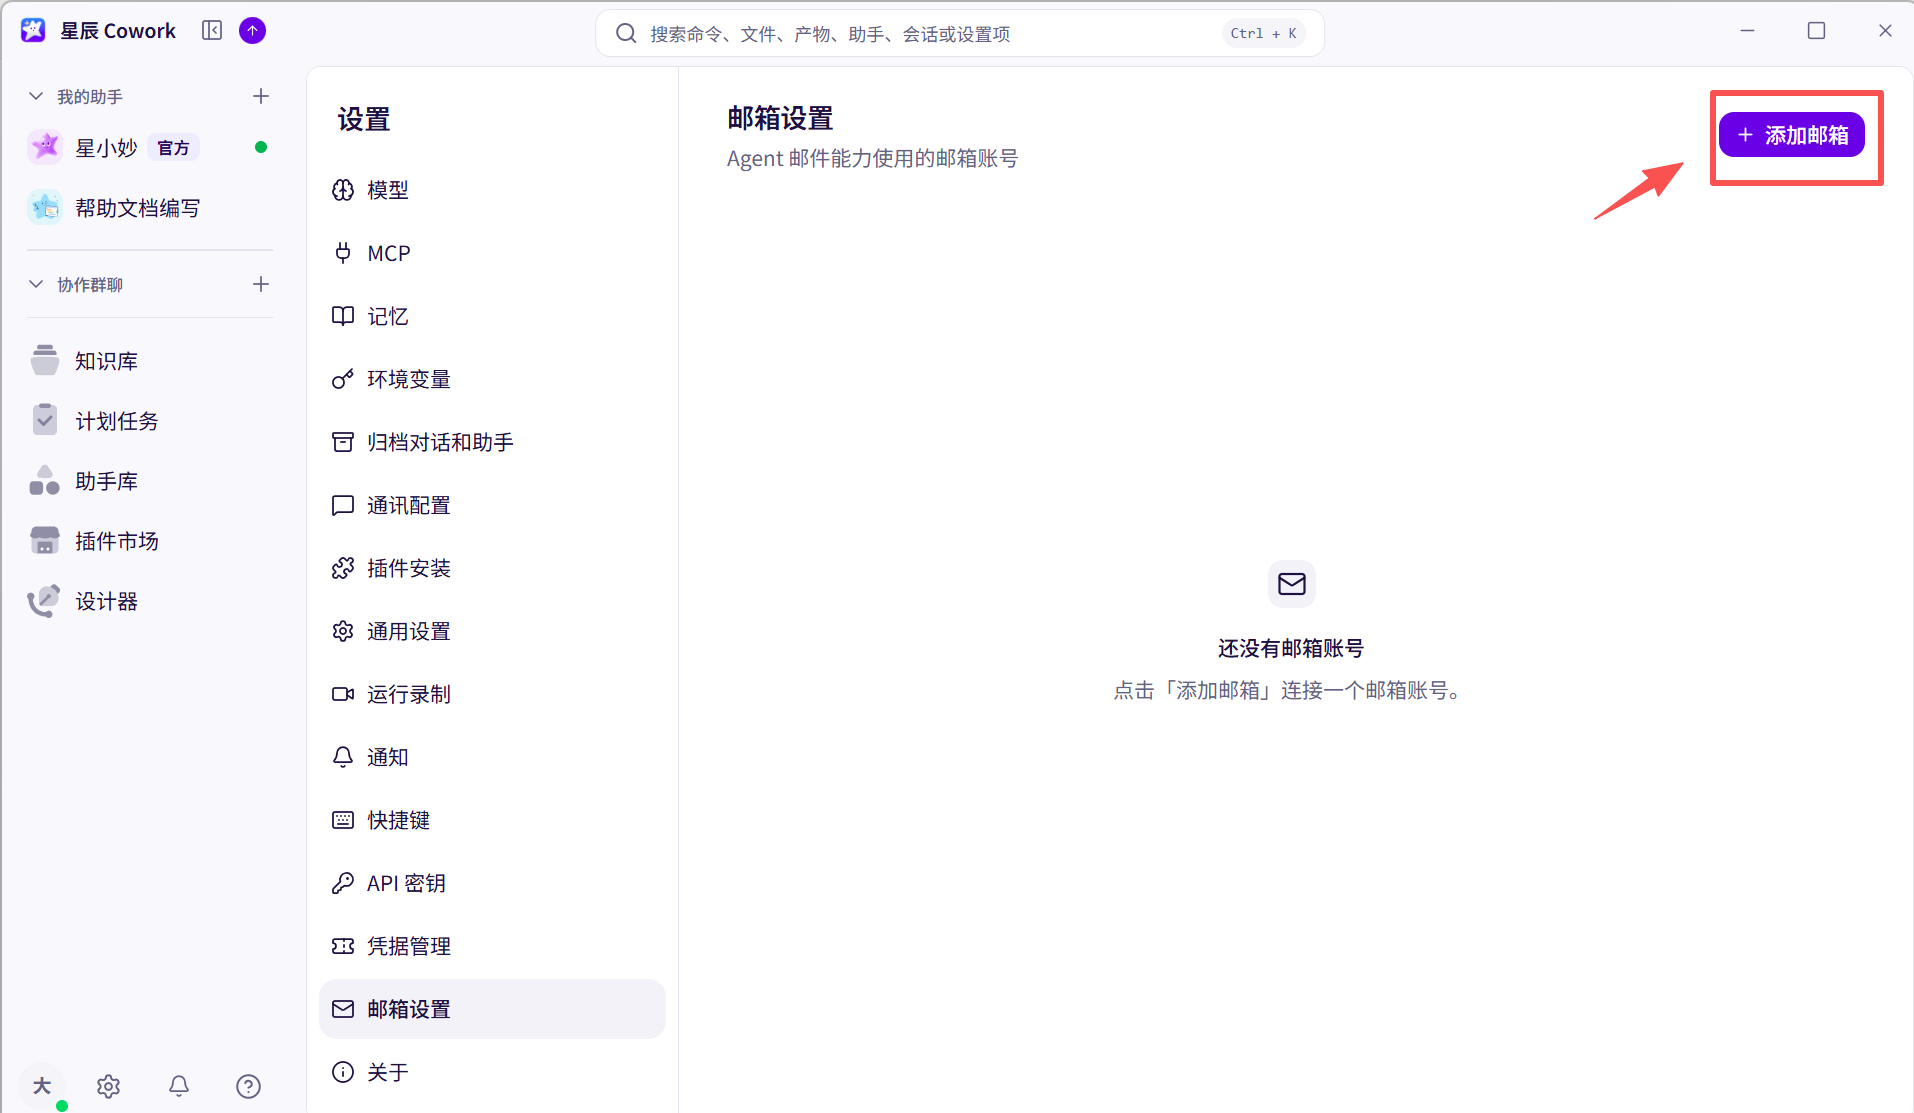This screenshot has height=1113, width=1914.
Task: Select the 邮箱设置 settings tab
Action: pos(492,1009)
